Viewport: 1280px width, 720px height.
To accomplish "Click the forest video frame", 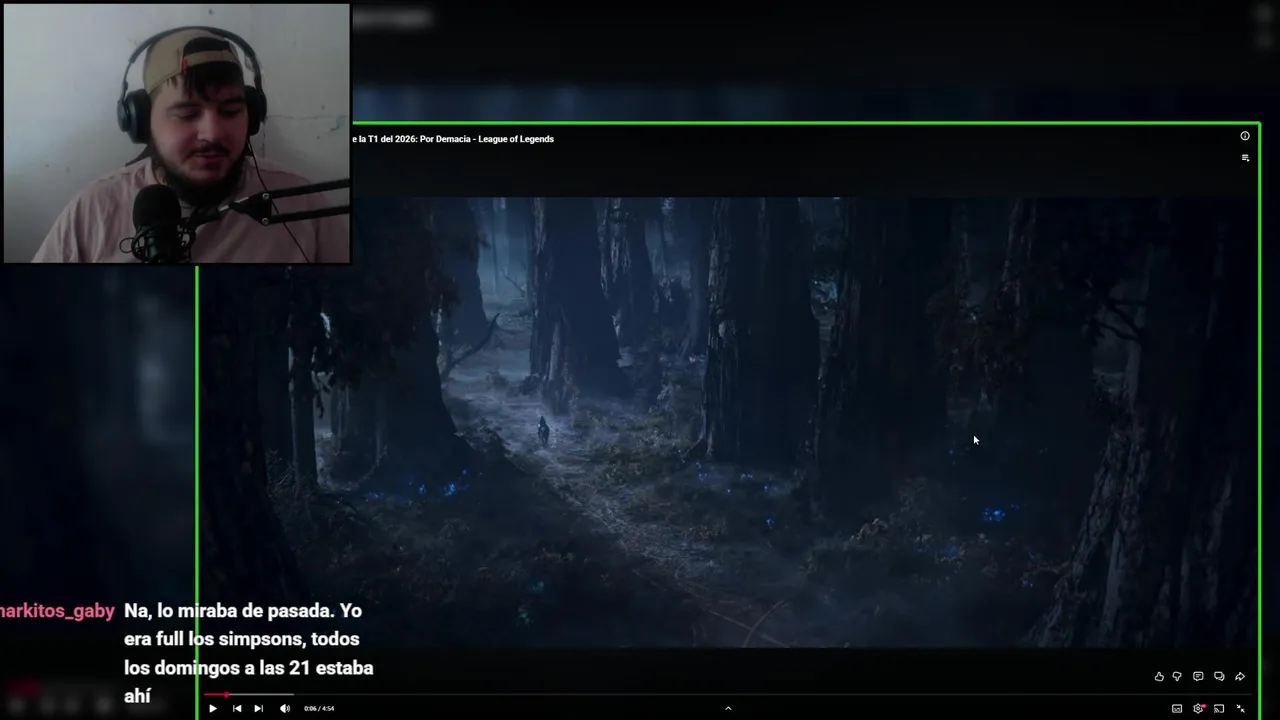I will pyautogui.click(x=728, y=420).
